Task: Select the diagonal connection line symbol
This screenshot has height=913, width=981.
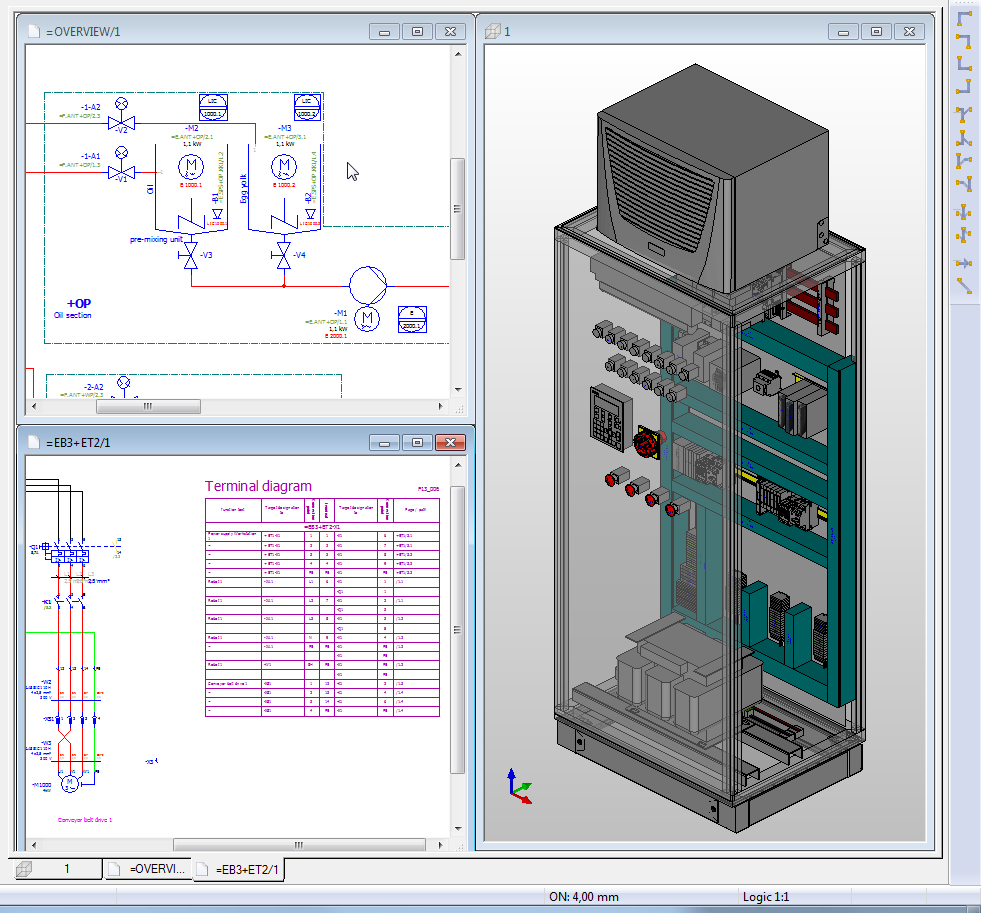Action: (x=963, y=285)
